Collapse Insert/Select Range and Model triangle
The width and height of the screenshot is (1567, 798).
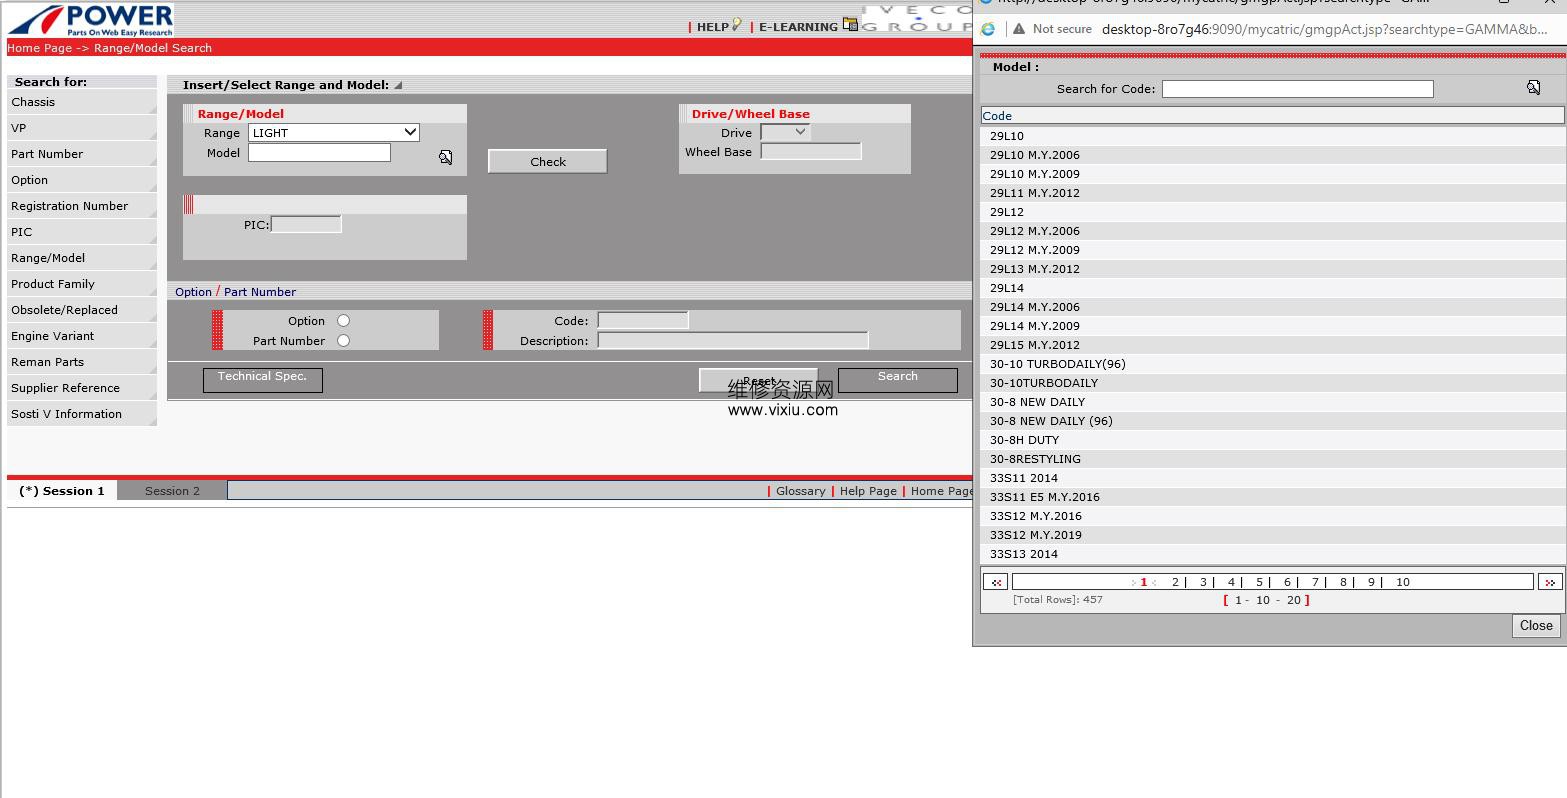click(398, 85)
